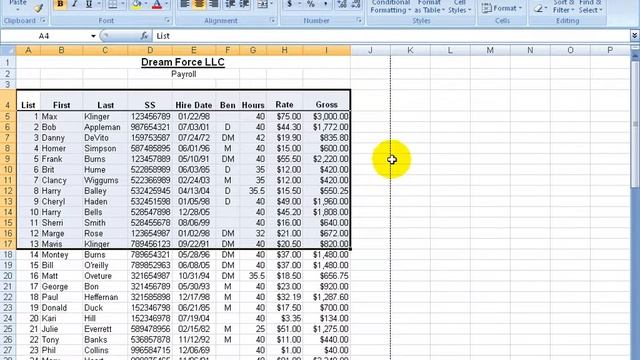Open the Name Box dropdown
This screenshot has height=360, width=640.
[x=93, y=36]
